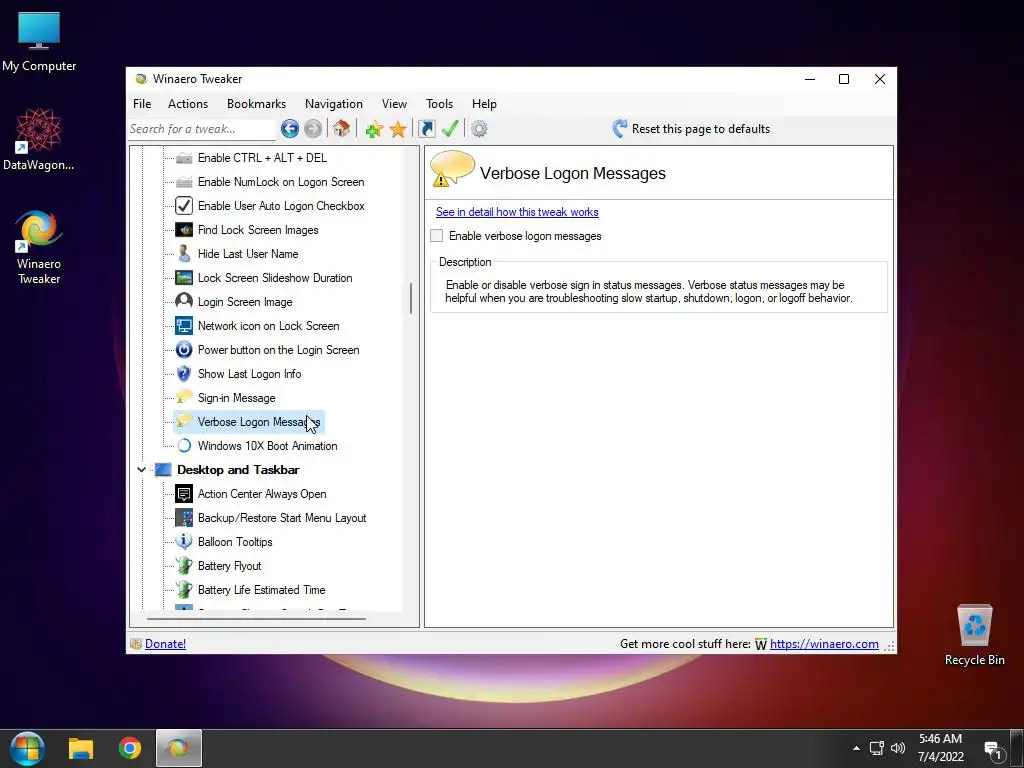Click the Backup/Restore Start Menu Layout icon
Image resolution: width=1024 pixels, height=768 pixels.
(184, 518)
